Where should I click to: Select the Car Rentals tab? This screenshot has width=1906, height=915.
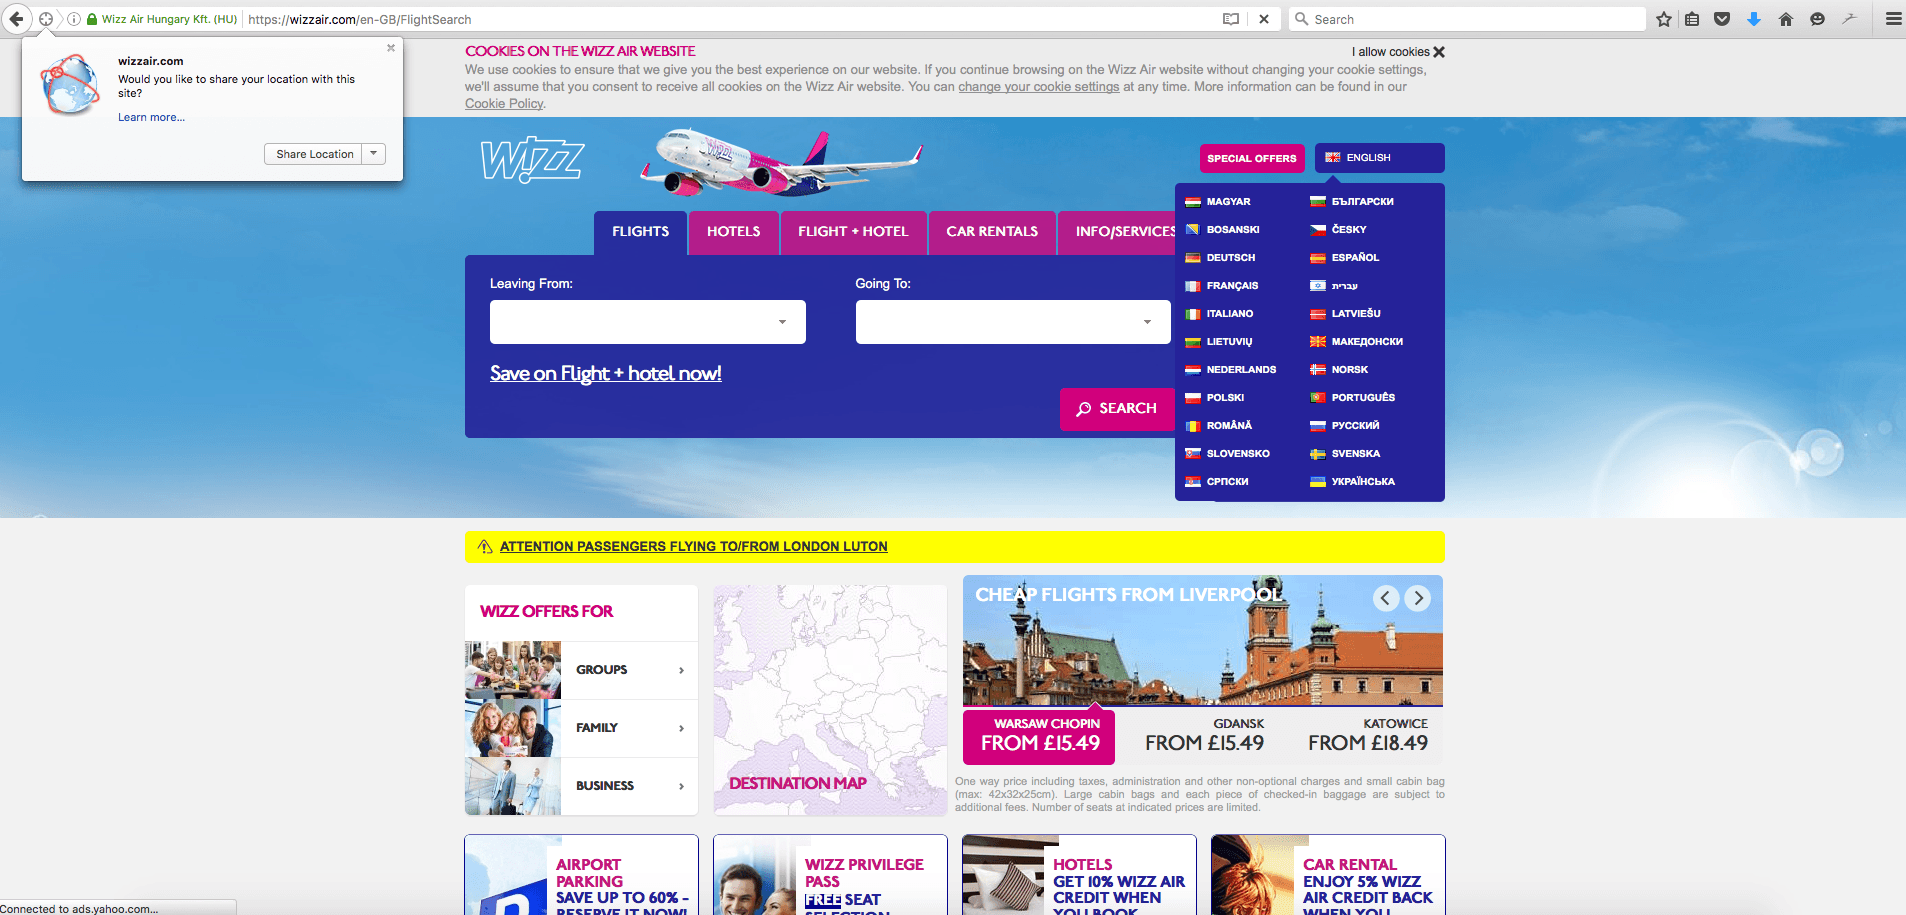(992, 232)
